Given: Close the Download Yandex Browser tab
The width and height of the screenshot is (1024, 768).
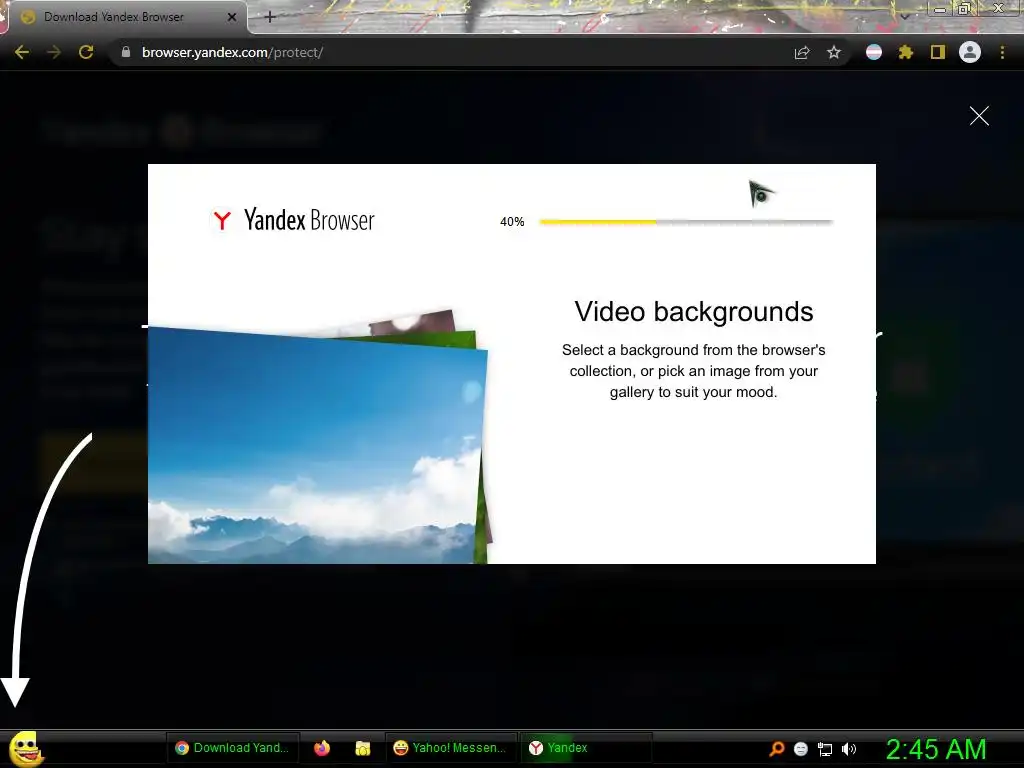Looking at the screenshot, I should [232, 17].
